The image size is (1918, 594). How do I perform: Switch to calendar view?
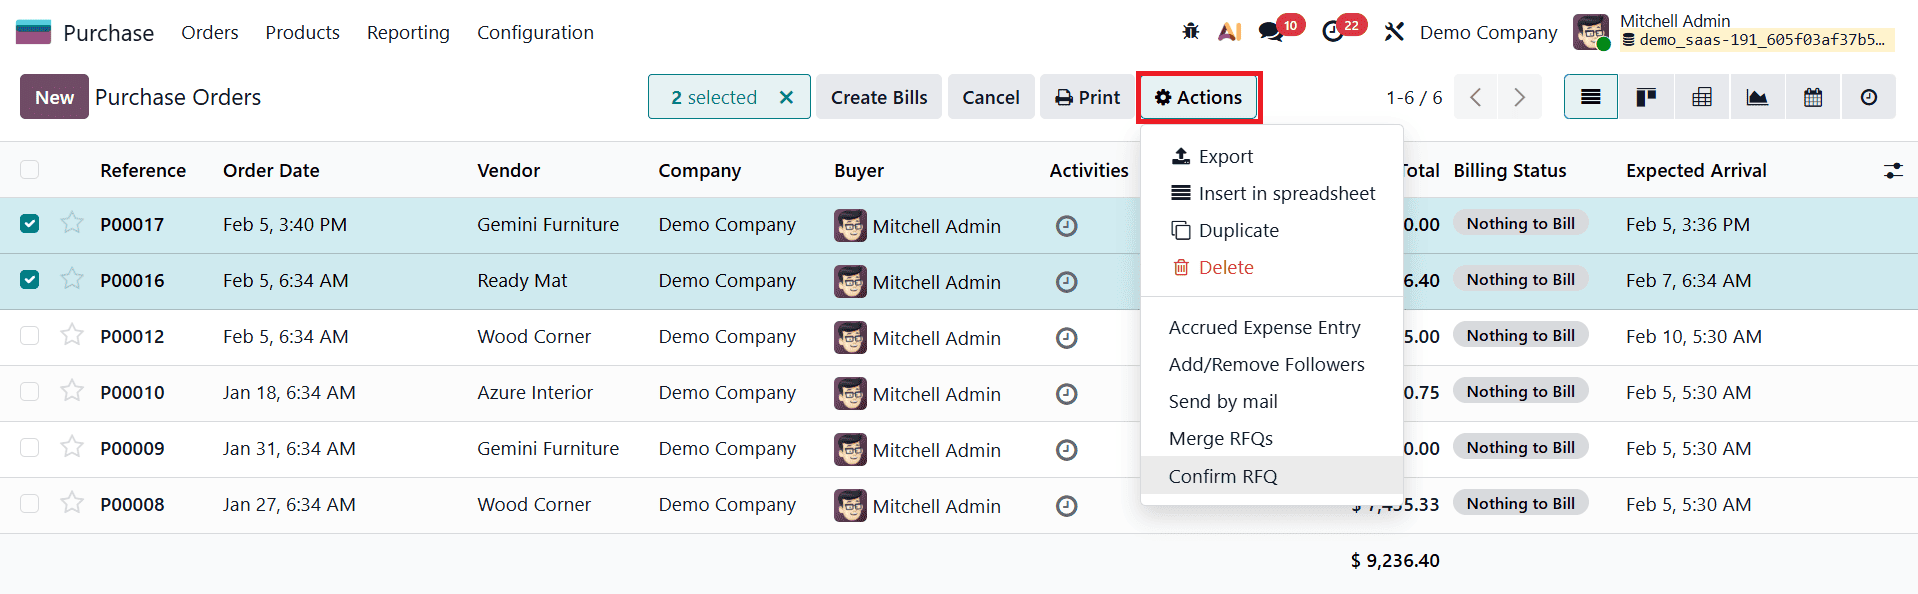click(x=1812, y=97)
